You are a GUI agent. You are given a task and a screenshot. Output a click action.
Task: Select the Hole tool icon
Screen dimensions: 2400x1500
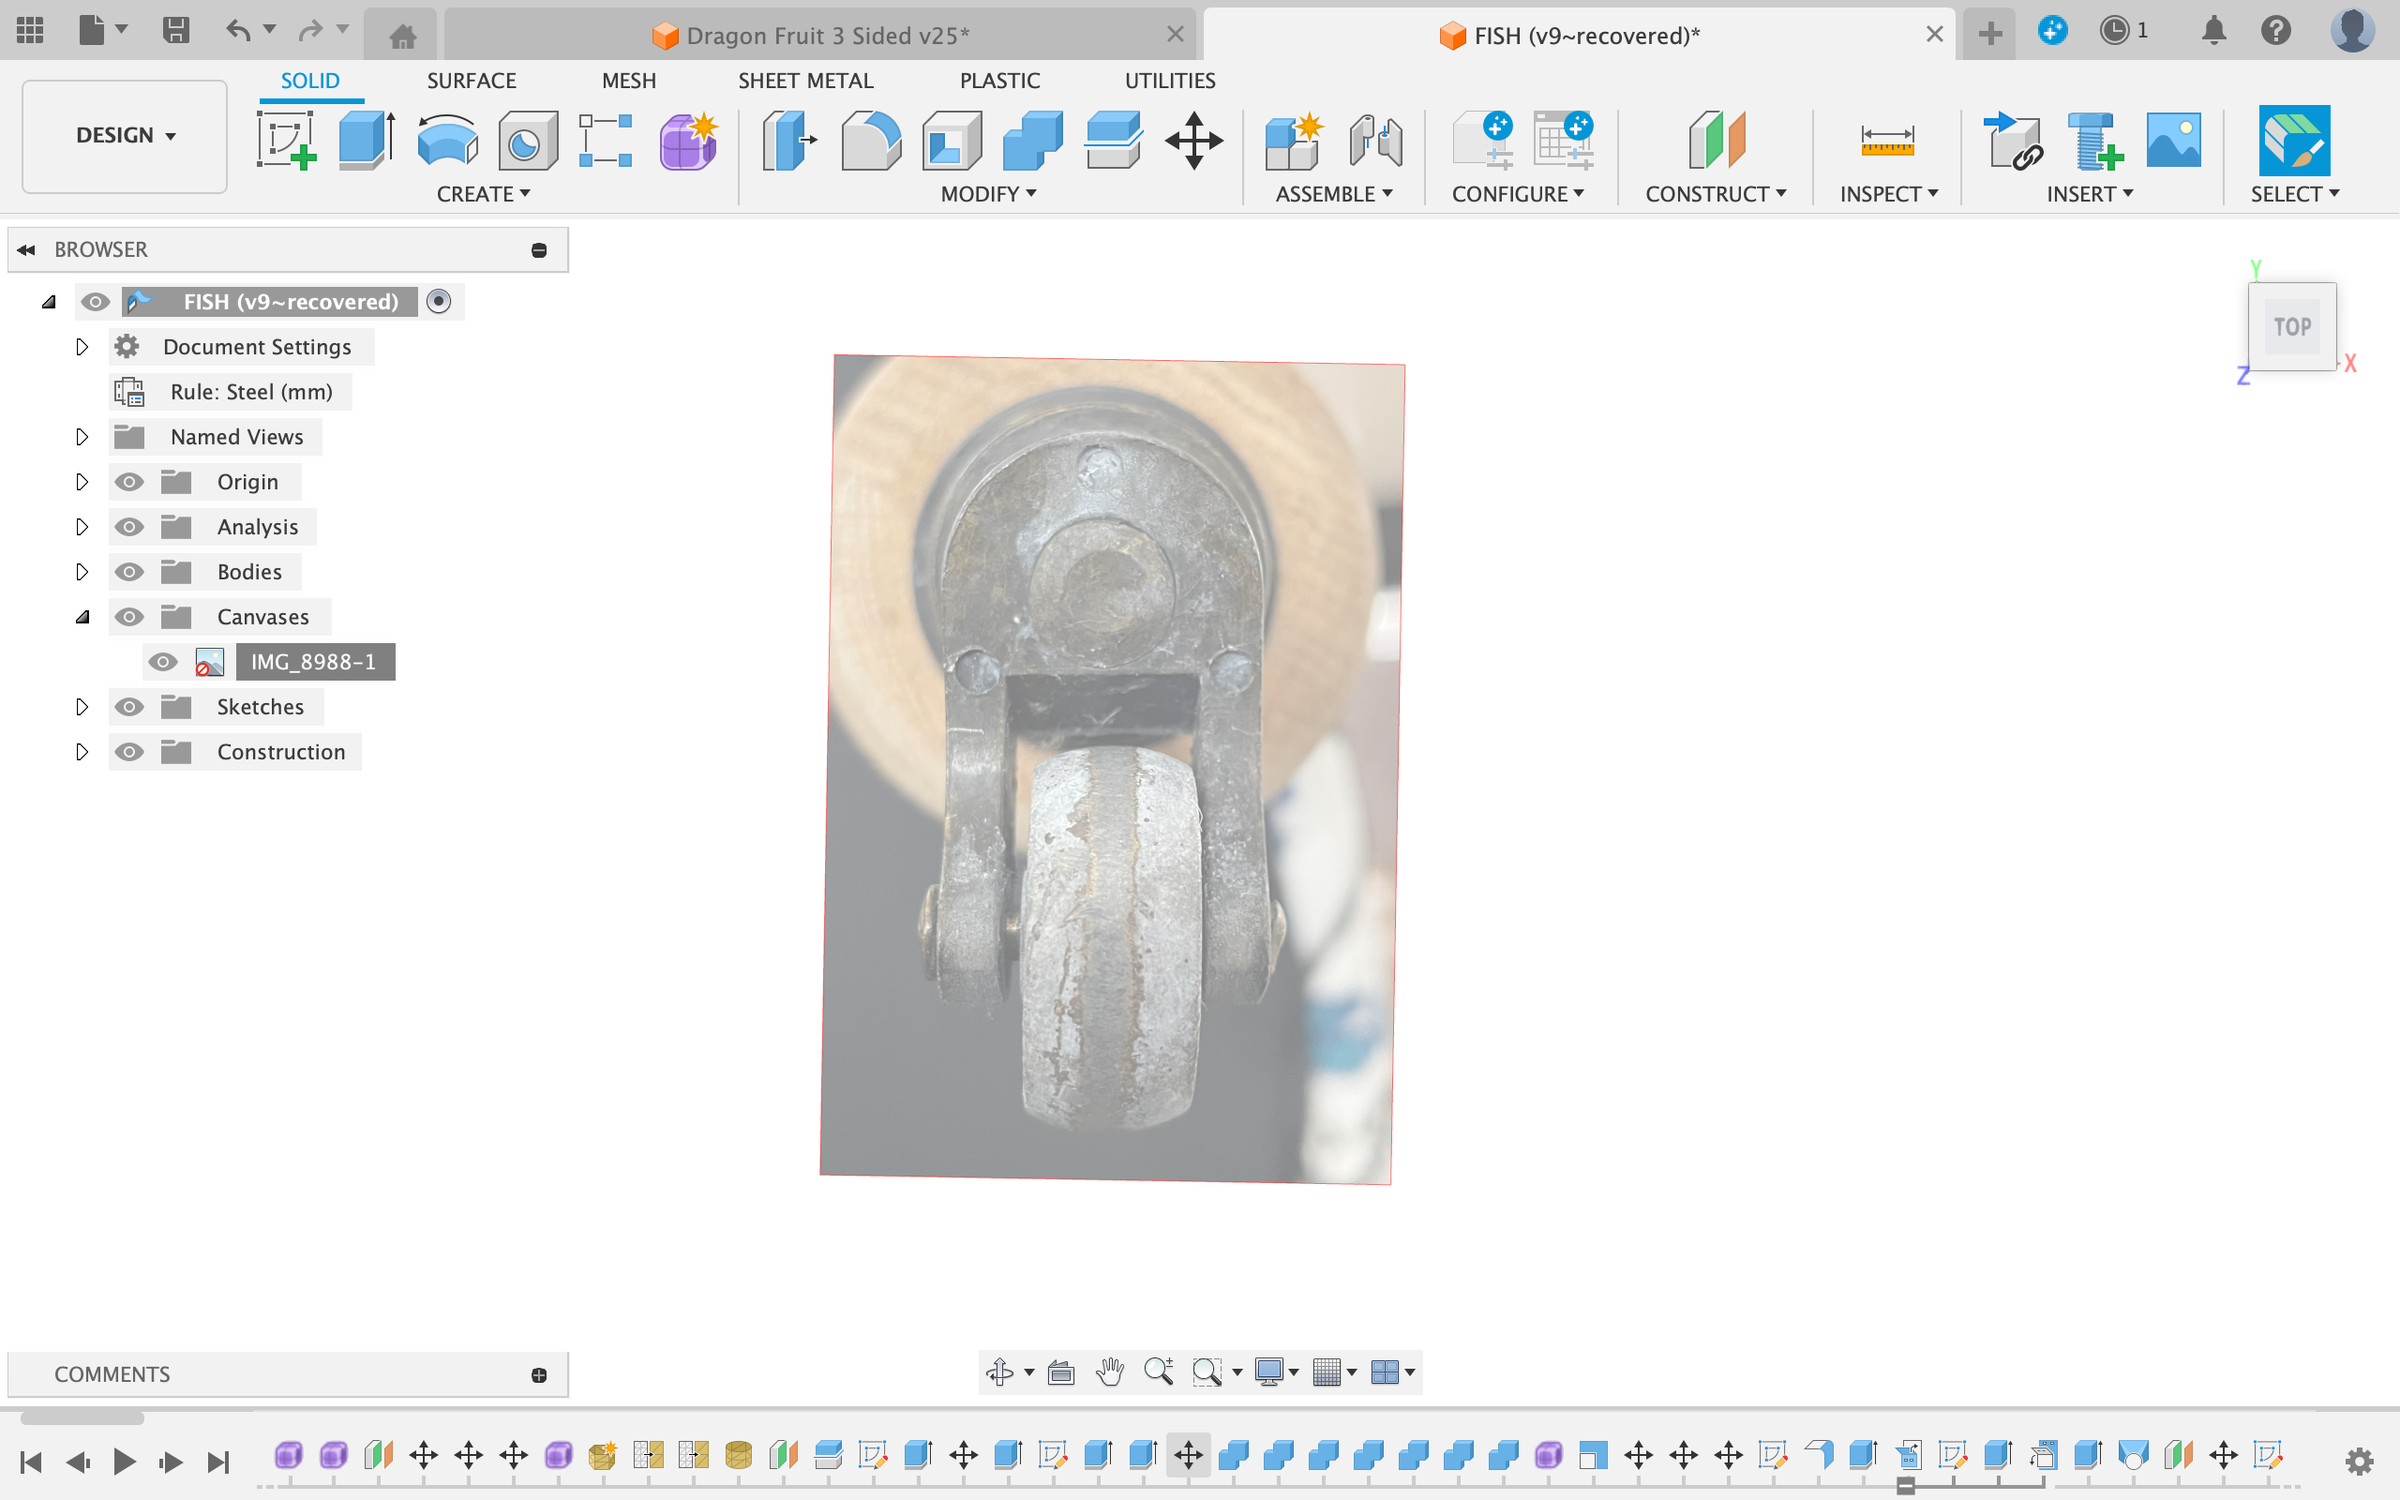coord(527,140)
